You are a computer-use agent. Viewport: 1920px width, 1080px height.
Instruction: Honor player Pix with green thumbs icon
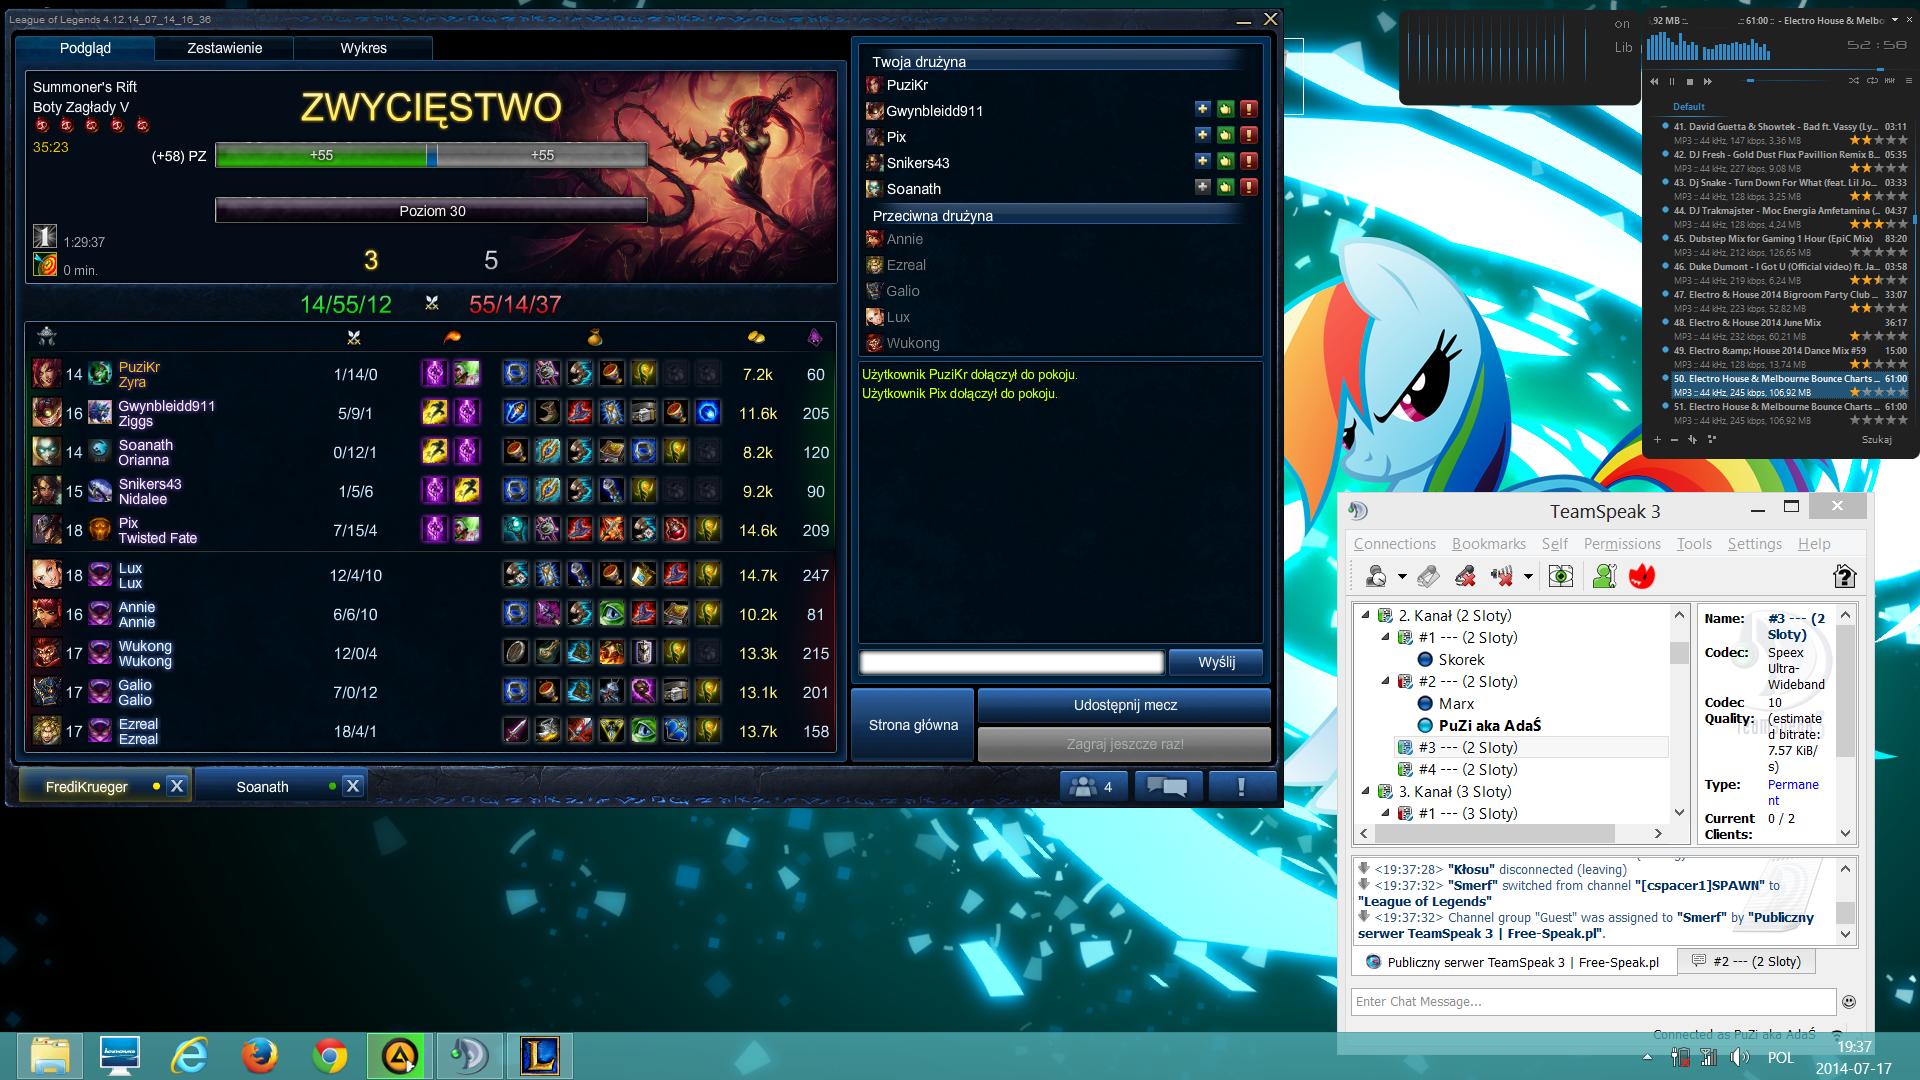1225,135
